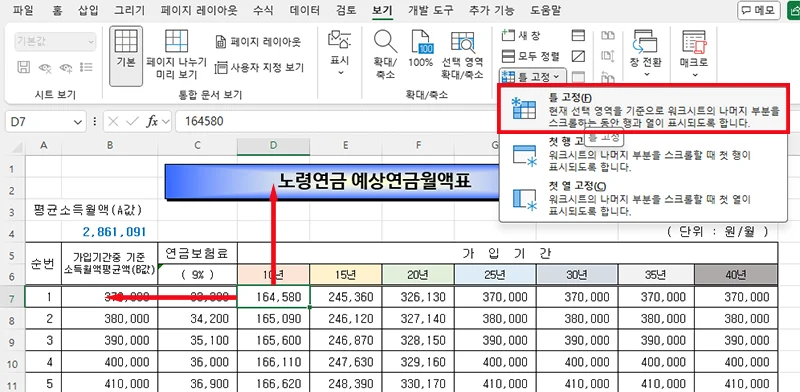Click the 평균소득월액(A값) label cell

(x=88, y=210)
